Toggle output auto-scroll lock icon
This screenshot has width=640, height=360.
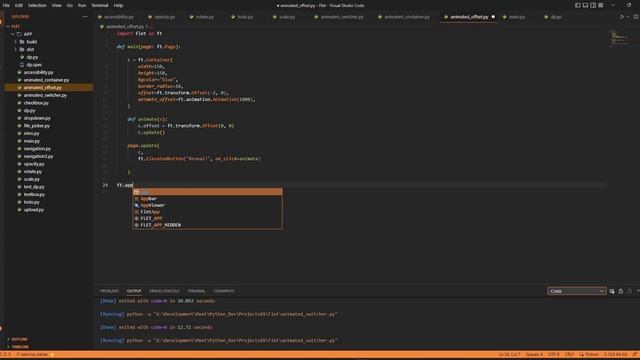pyautogui.click(x=621, y=291)
